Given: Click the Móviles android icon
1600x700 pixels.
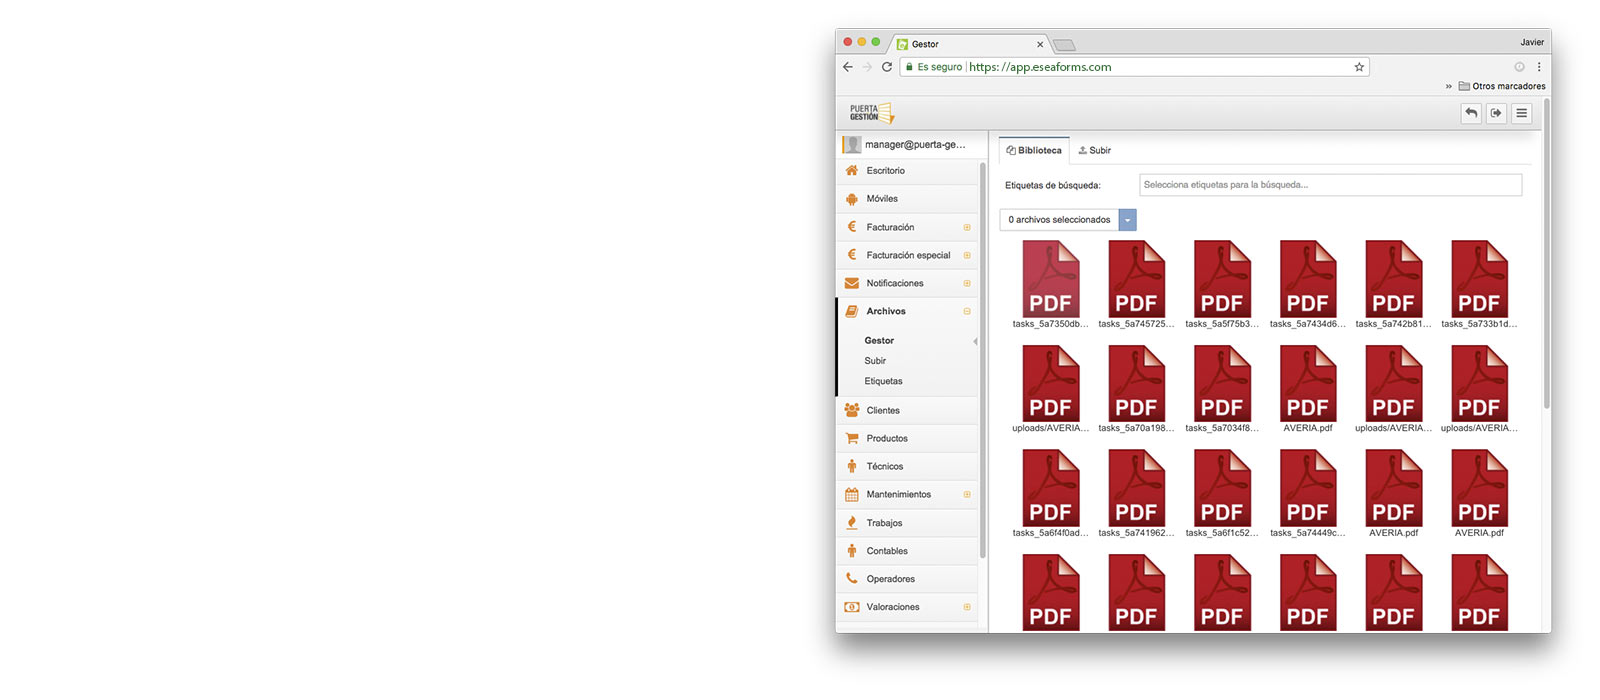Looking at the screenshot, I should [x=852, y=198].
